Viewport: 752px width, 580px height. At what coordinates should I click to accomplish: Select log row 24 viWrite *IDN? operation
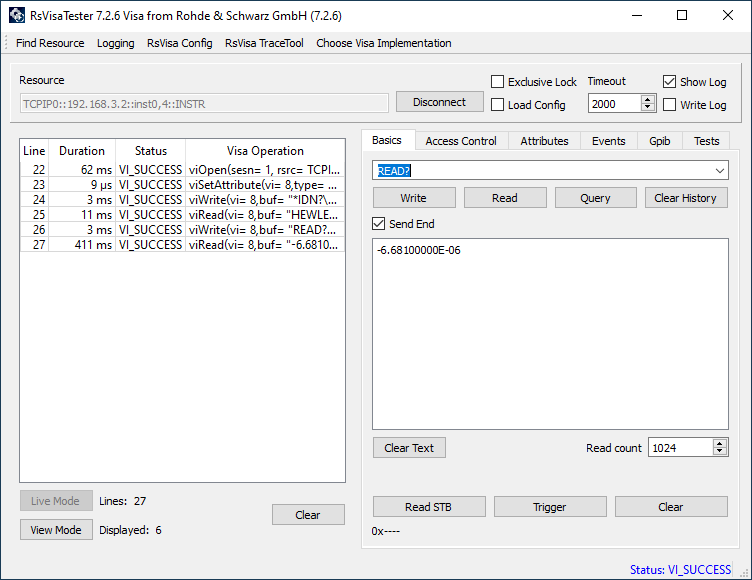[182, 200]
